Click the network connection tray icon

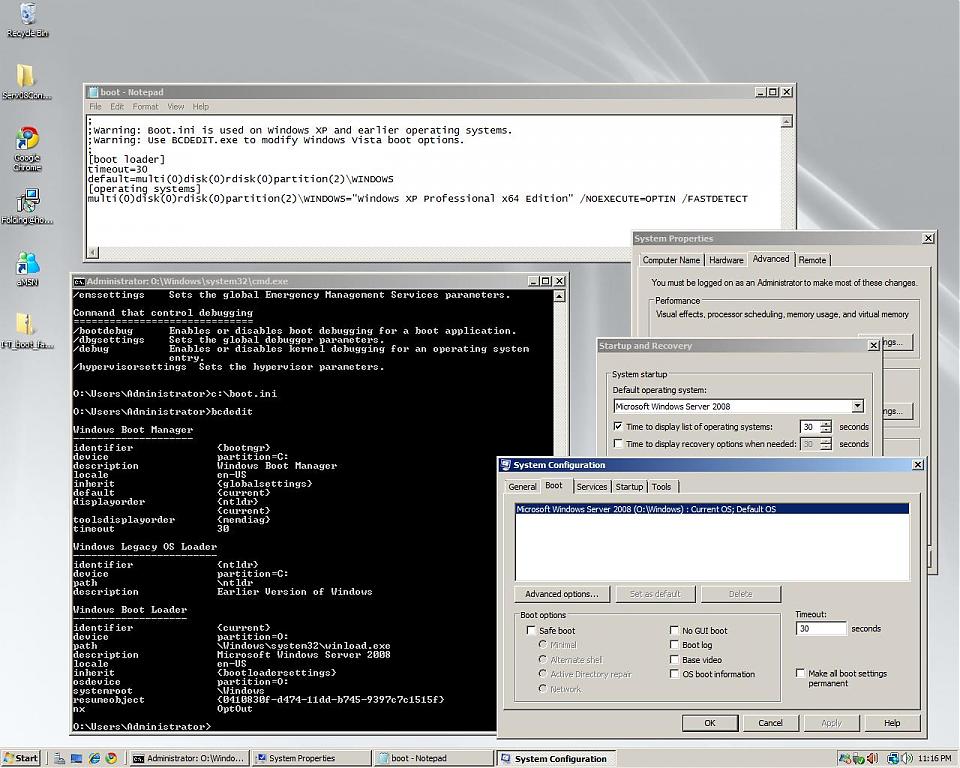click(893, 759)
